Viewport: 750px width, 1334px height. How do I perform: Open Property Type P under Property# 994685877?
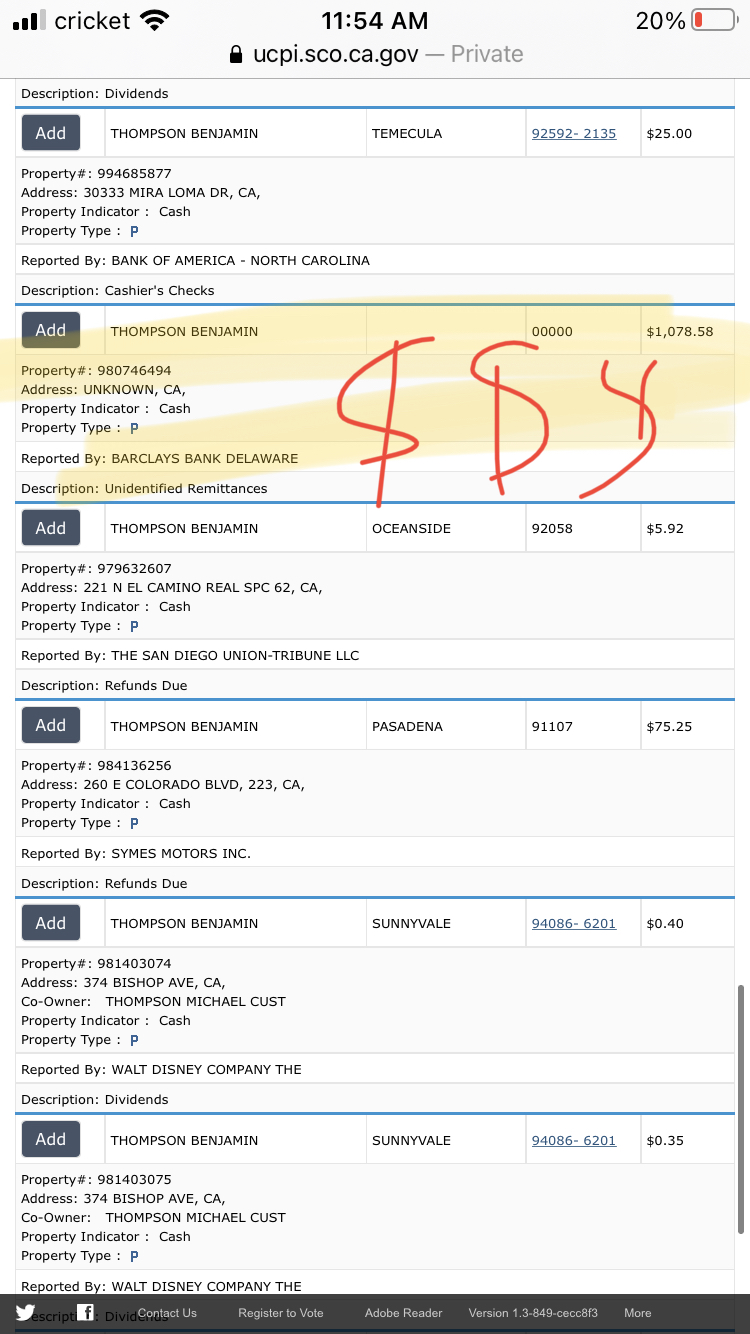click(134, 231)
